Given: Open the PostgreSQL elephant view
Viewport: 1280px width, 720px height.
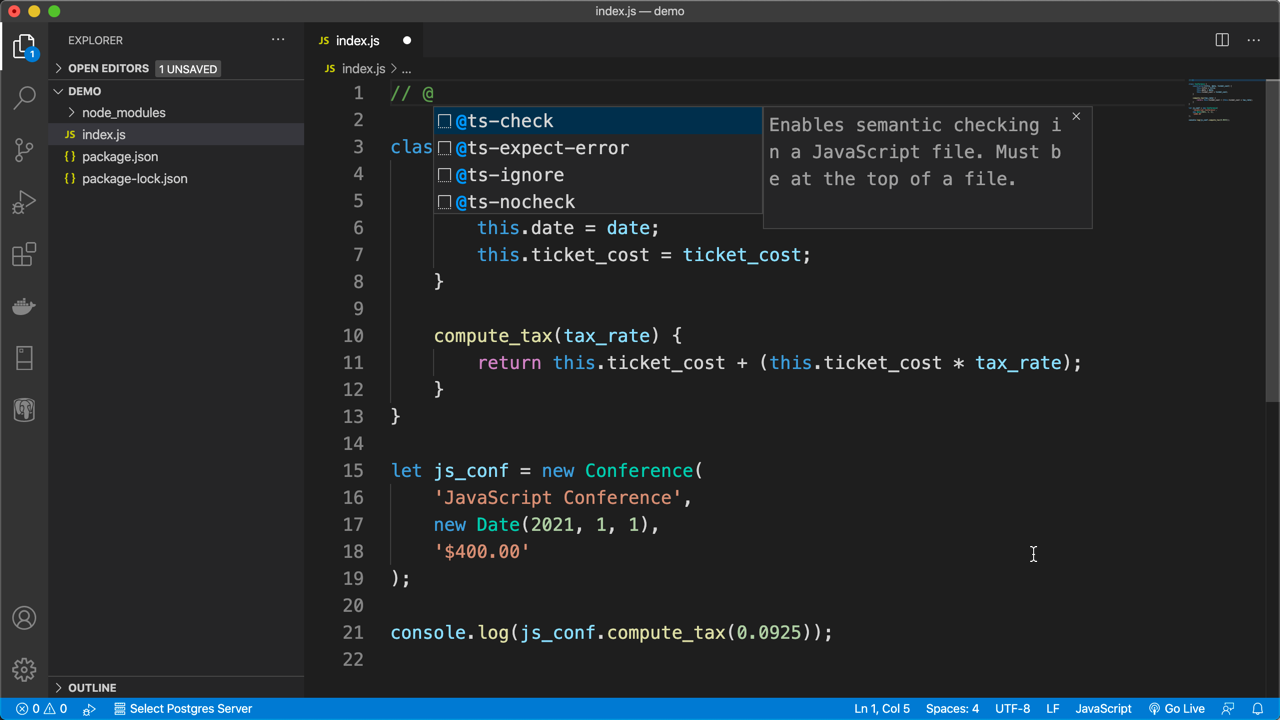Looking at the screenshot, I should pos(24,410).
